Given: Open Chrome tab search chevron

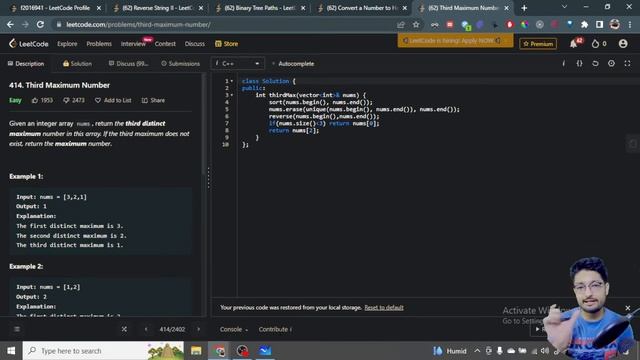Looking at the screenshot, I should 564,7.
